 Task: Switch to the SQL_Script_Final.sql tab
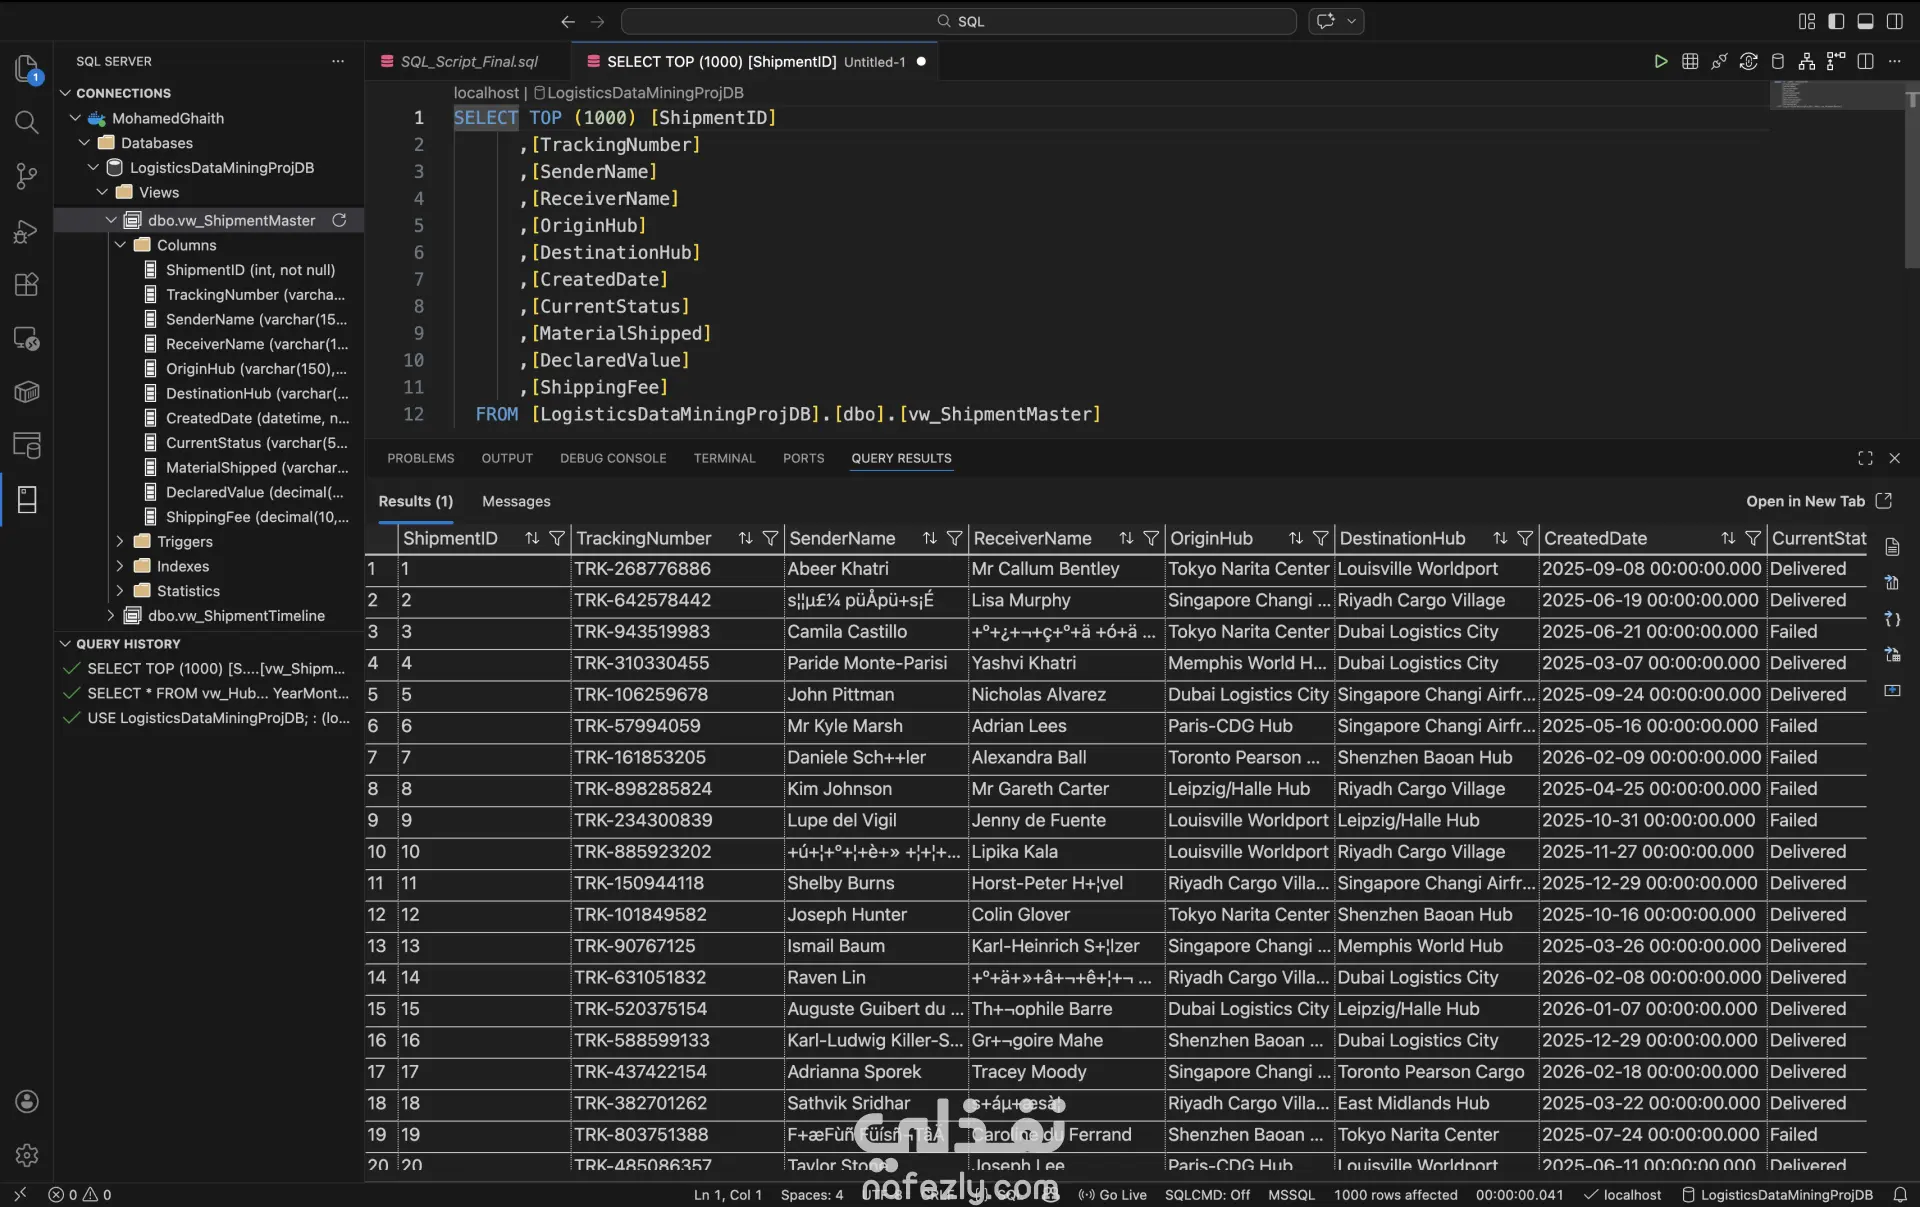tap(468, 62)
